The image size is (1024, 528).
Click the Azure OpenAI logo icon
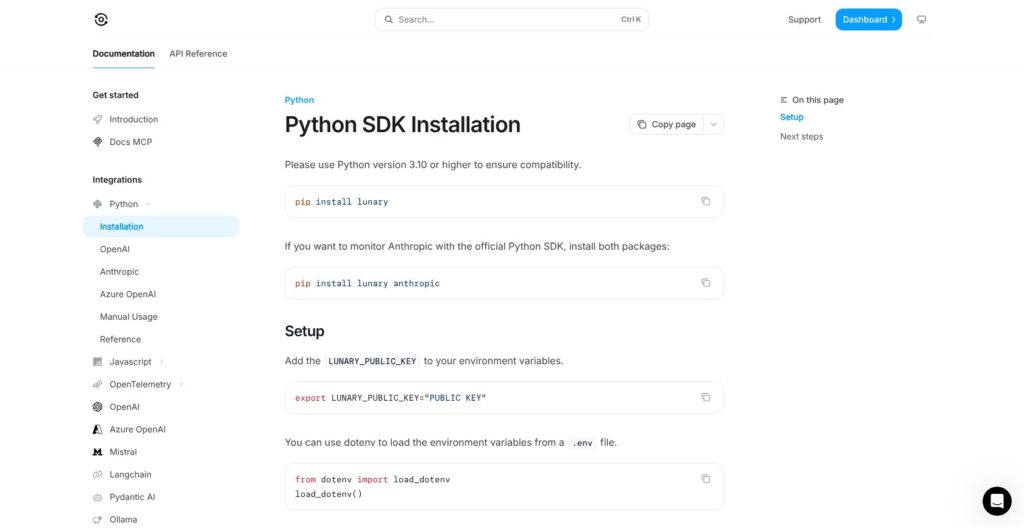pos(98,429)
